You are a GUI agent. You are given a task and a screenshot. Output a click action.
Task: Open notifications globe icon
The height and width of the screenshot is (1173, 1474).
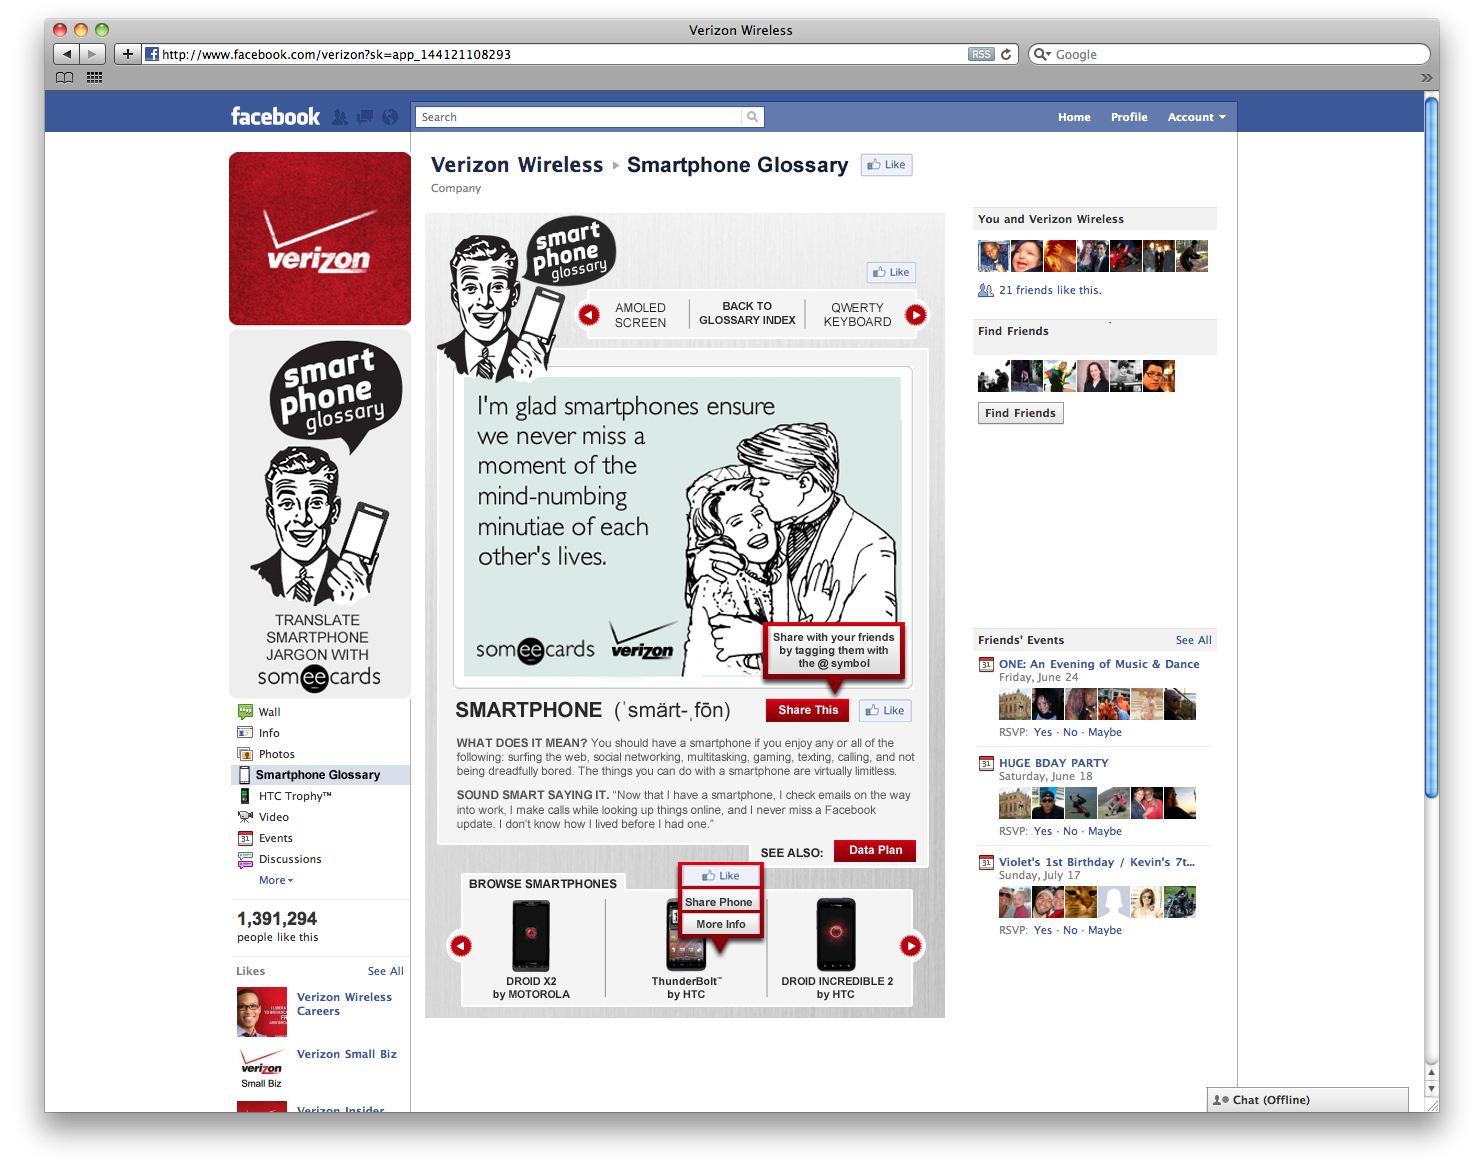coord(390,117)
